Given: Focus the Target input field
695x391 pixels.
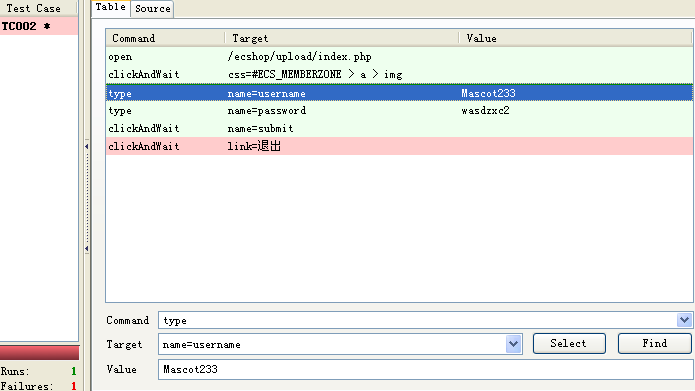Looking at the screenshot, I should (x=332, y=344).
